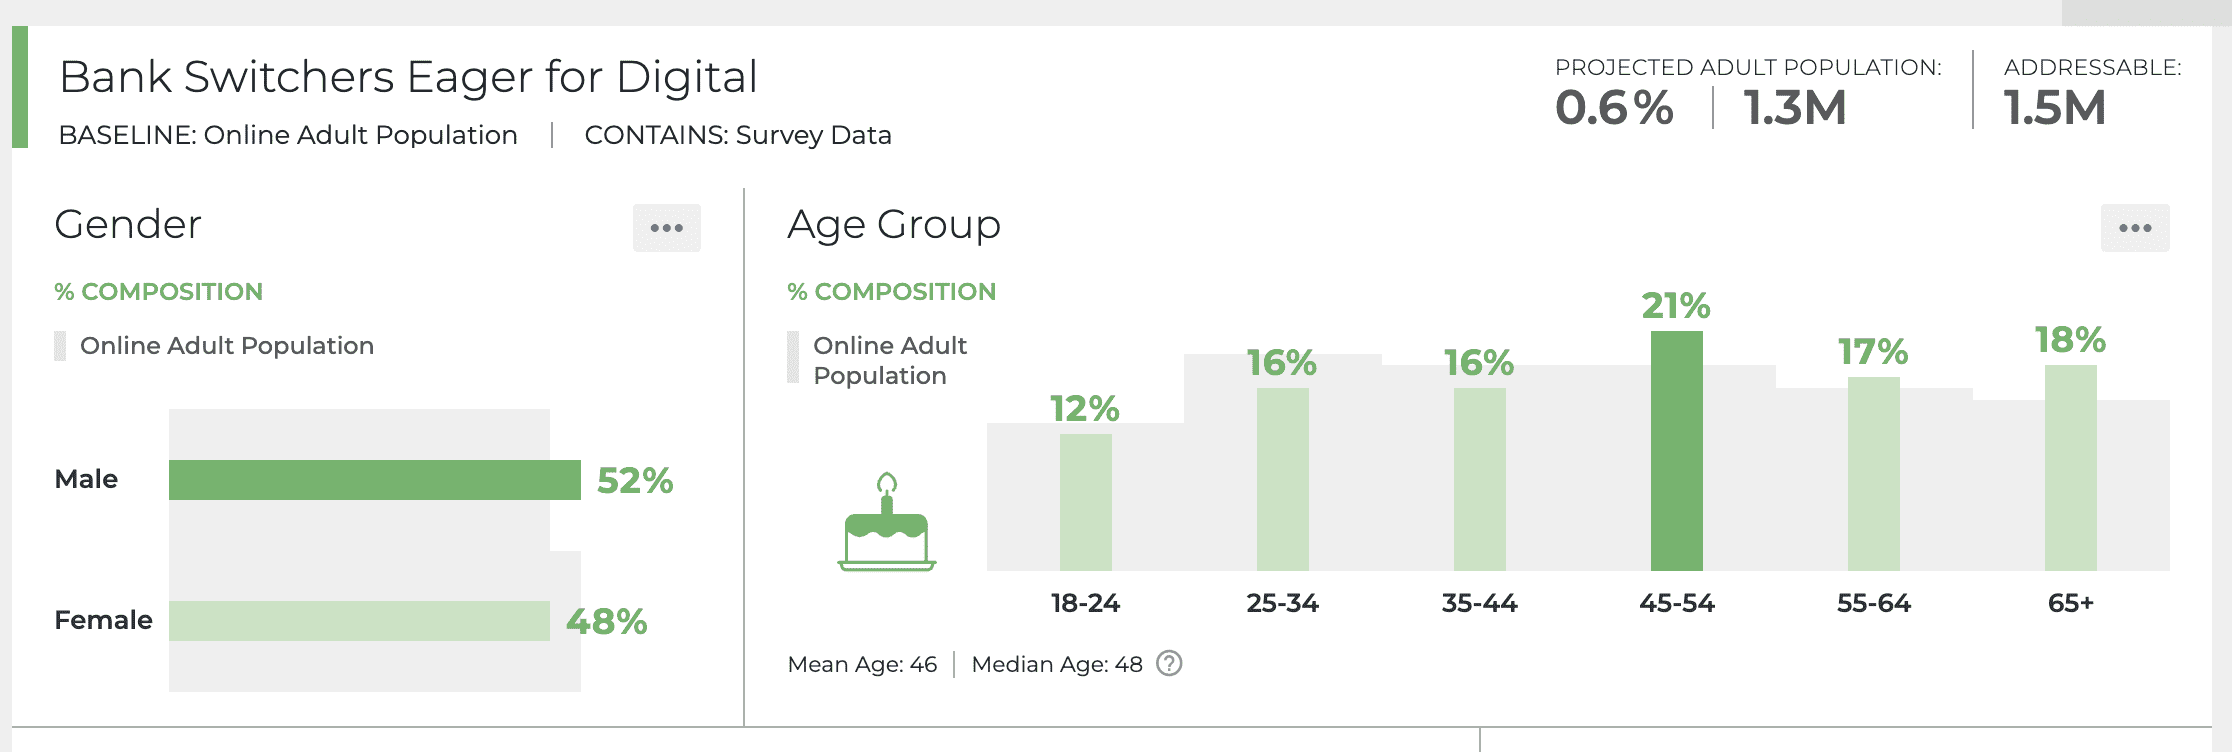This screenshot has height=752, width=2232.
Task: Select the 55-64 age bar
Action: coord(1873,474)
